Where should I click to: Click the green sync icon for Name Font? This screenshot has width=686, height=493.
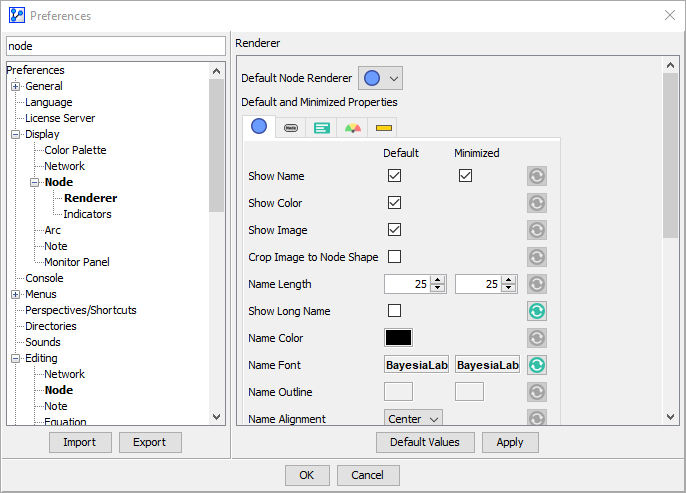pos(537,365)
